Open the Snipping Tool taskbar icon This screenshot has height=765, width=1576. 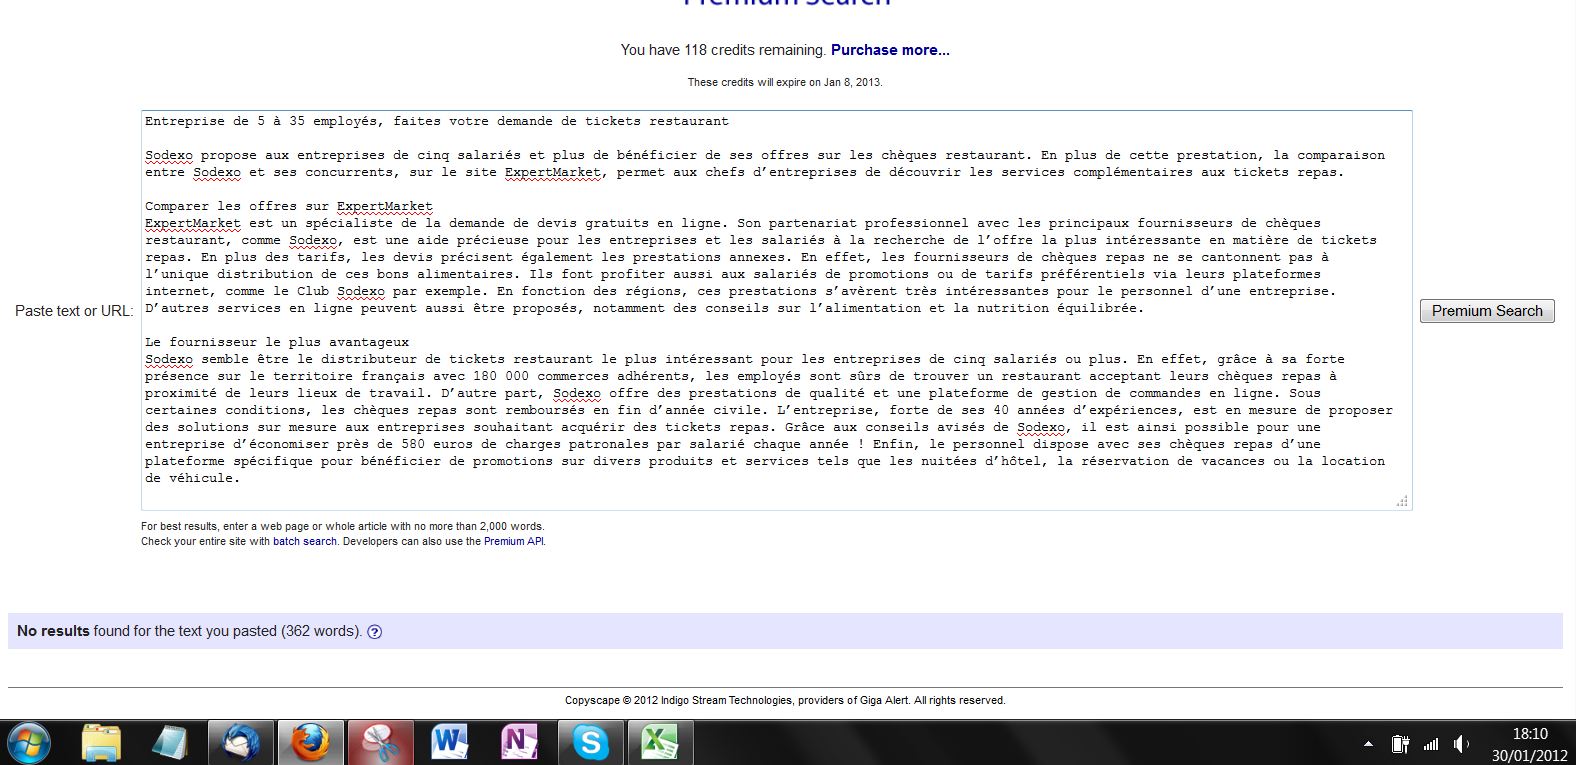(x=380, y=743)
